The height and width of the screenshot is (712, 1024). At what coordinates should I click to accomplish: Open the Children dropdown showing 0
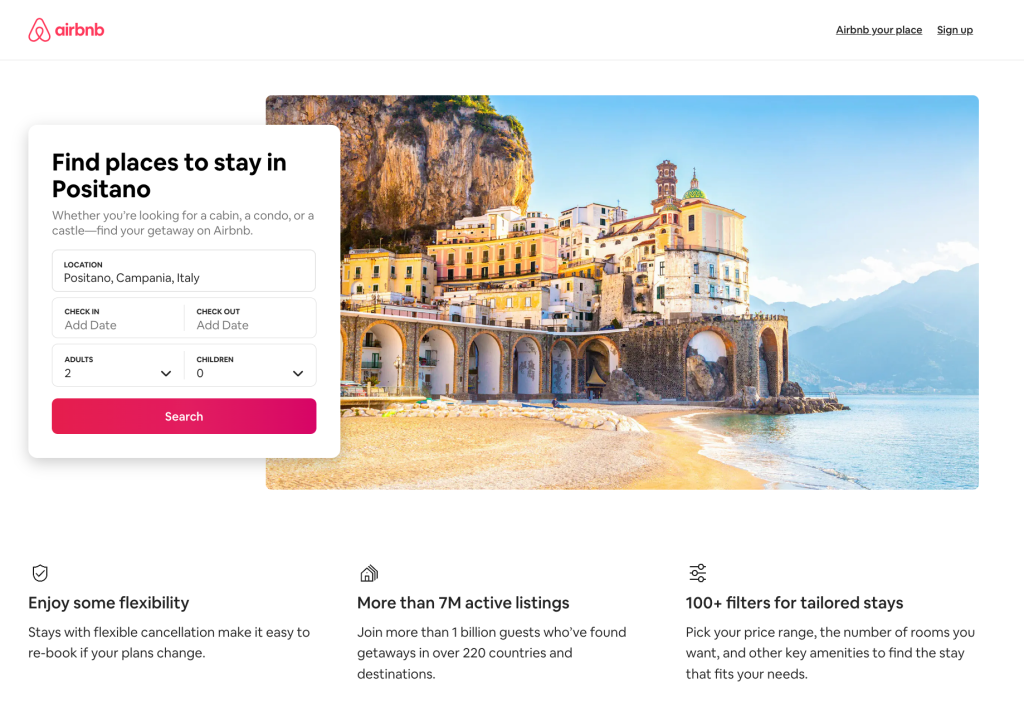[250, 366]
